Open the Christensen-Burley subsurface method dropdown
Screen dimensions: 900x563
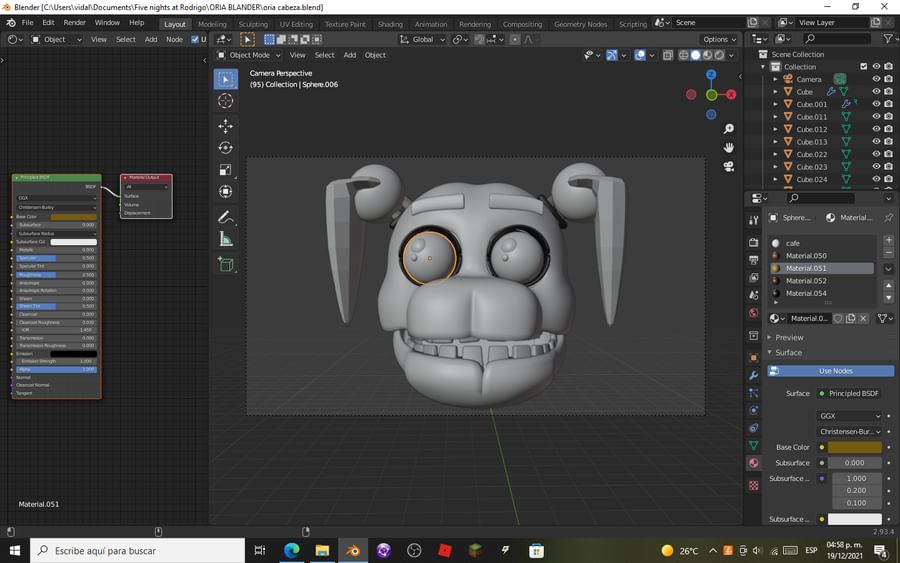pos(849,431)
